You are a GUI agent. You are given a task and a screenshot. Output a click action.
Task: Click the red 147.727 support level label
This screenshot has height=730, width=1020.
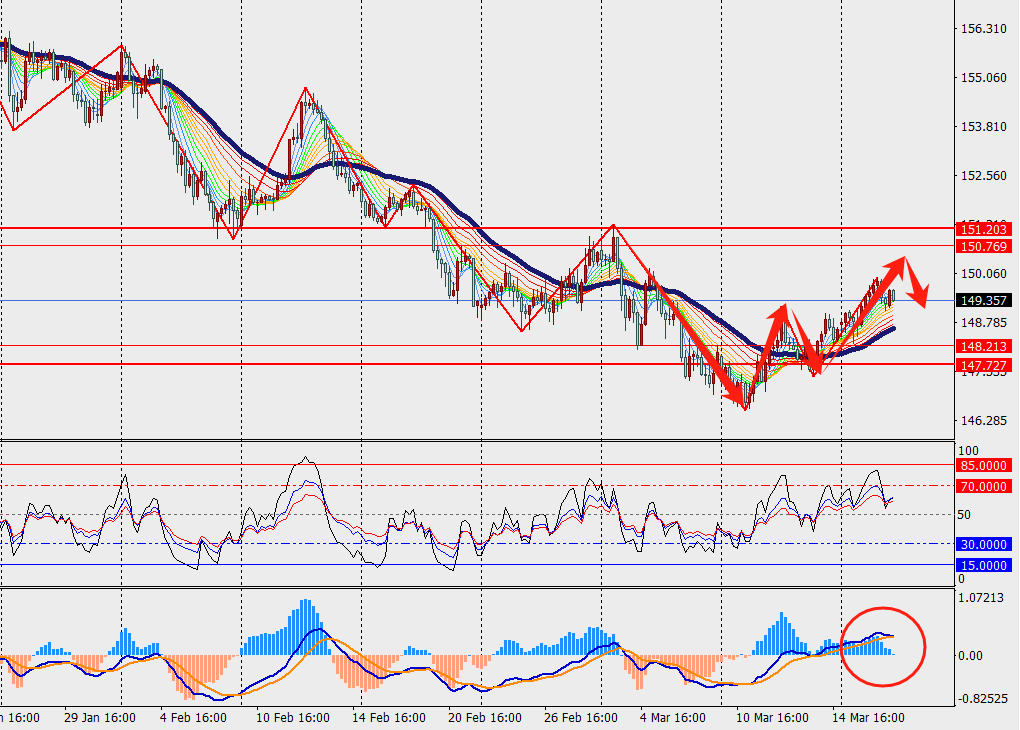coord(981,364)
